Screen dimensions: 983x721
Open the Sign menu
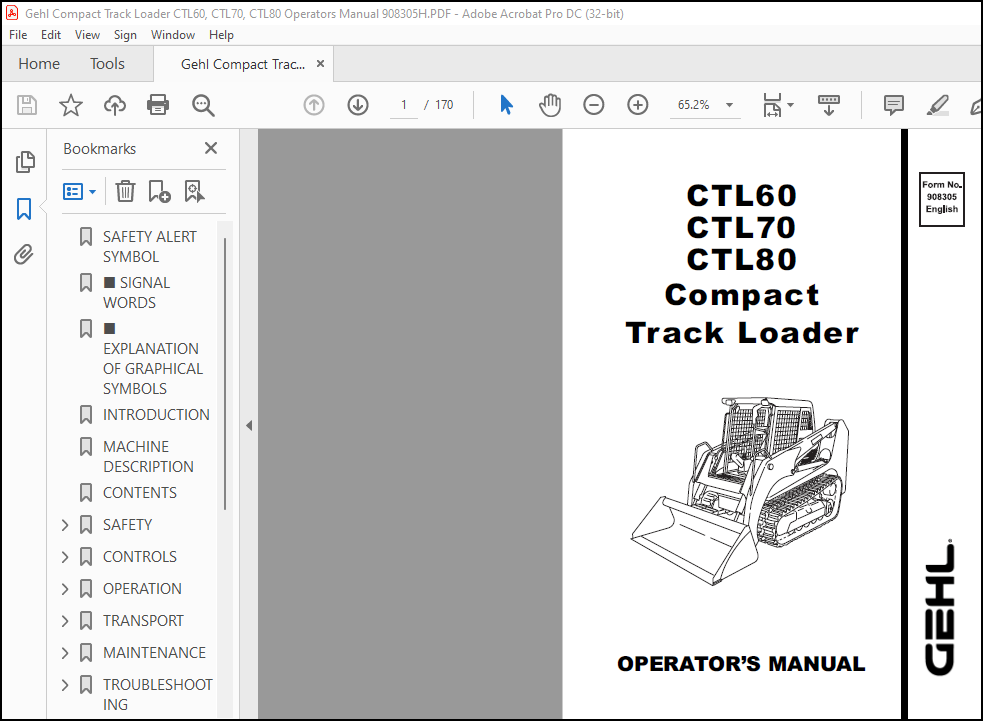click(x=125, y=34)
